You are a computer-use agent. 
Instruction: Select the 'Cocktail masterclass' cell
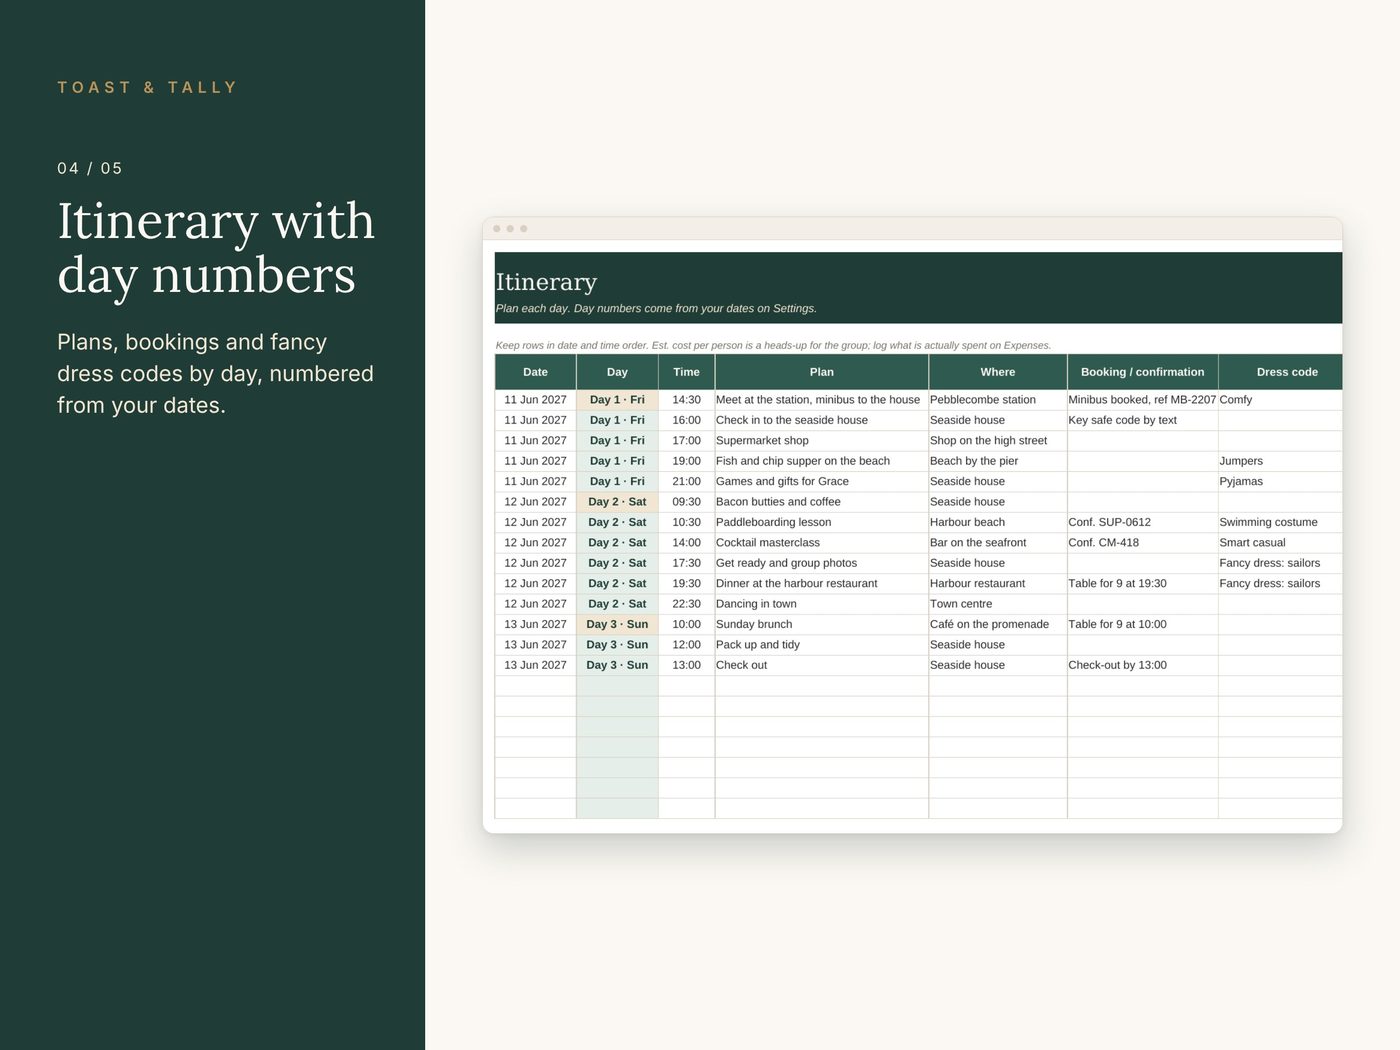[822, 543]
